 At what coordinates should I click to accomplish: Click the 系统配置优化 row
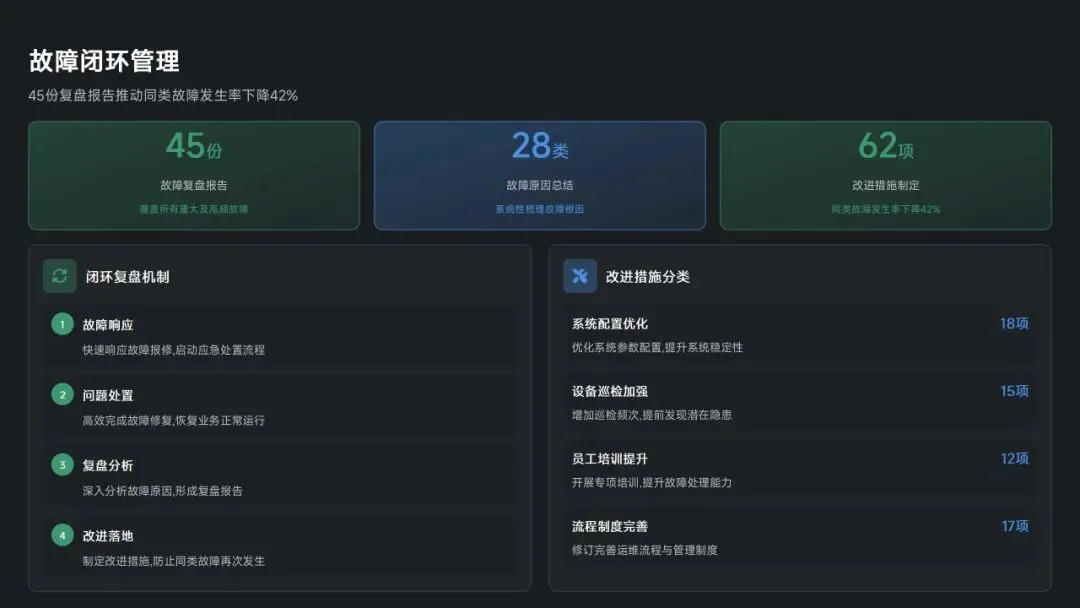click(x=800, y=335)
